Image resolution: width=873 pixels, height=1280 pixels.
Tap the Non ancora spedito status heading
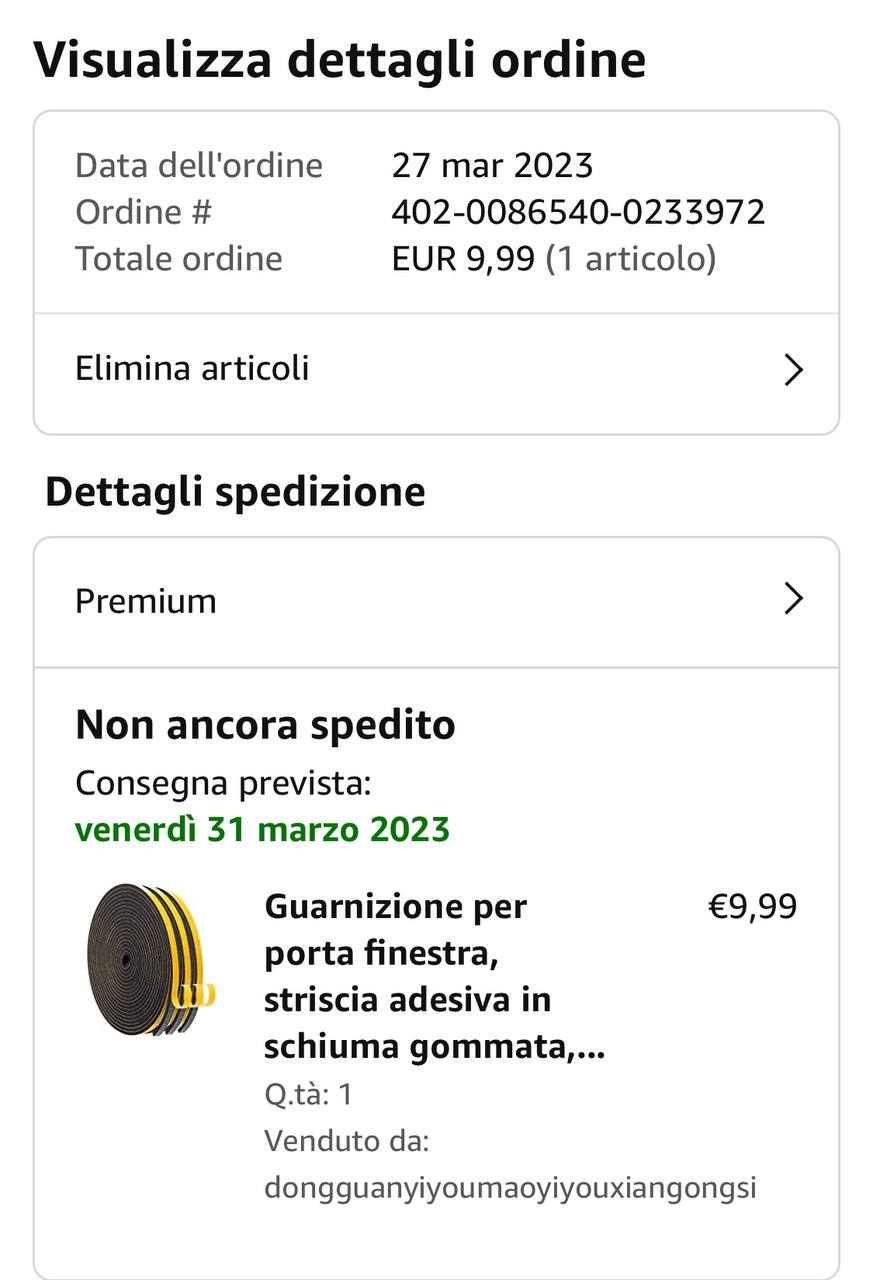(265, 725)
